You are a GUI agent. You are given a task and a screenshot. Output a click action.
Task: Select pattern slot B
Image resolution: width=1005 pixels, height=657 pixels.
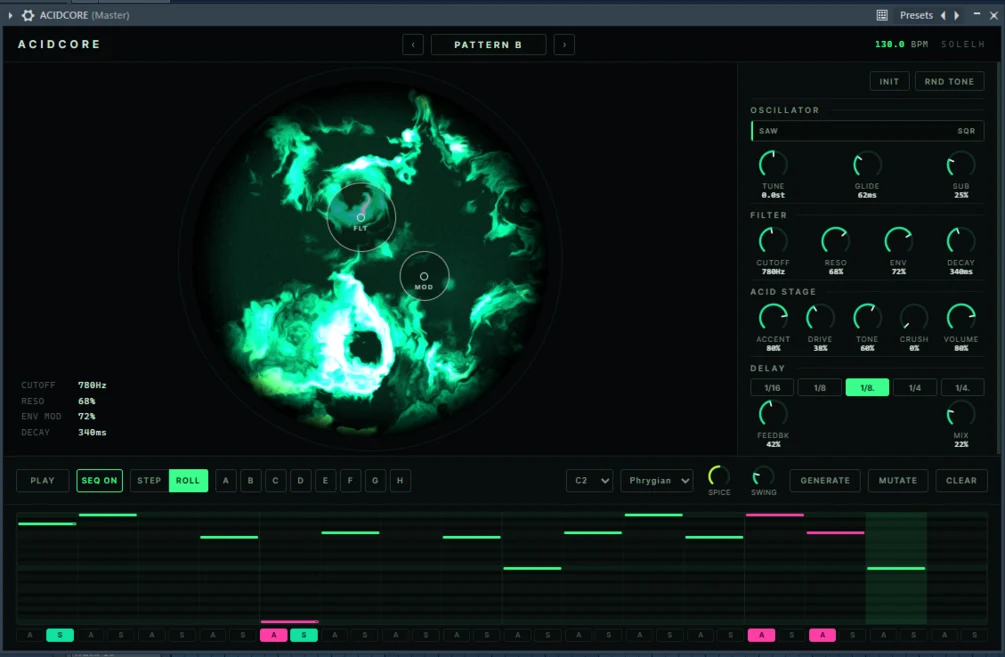click(x=251, y=481)
